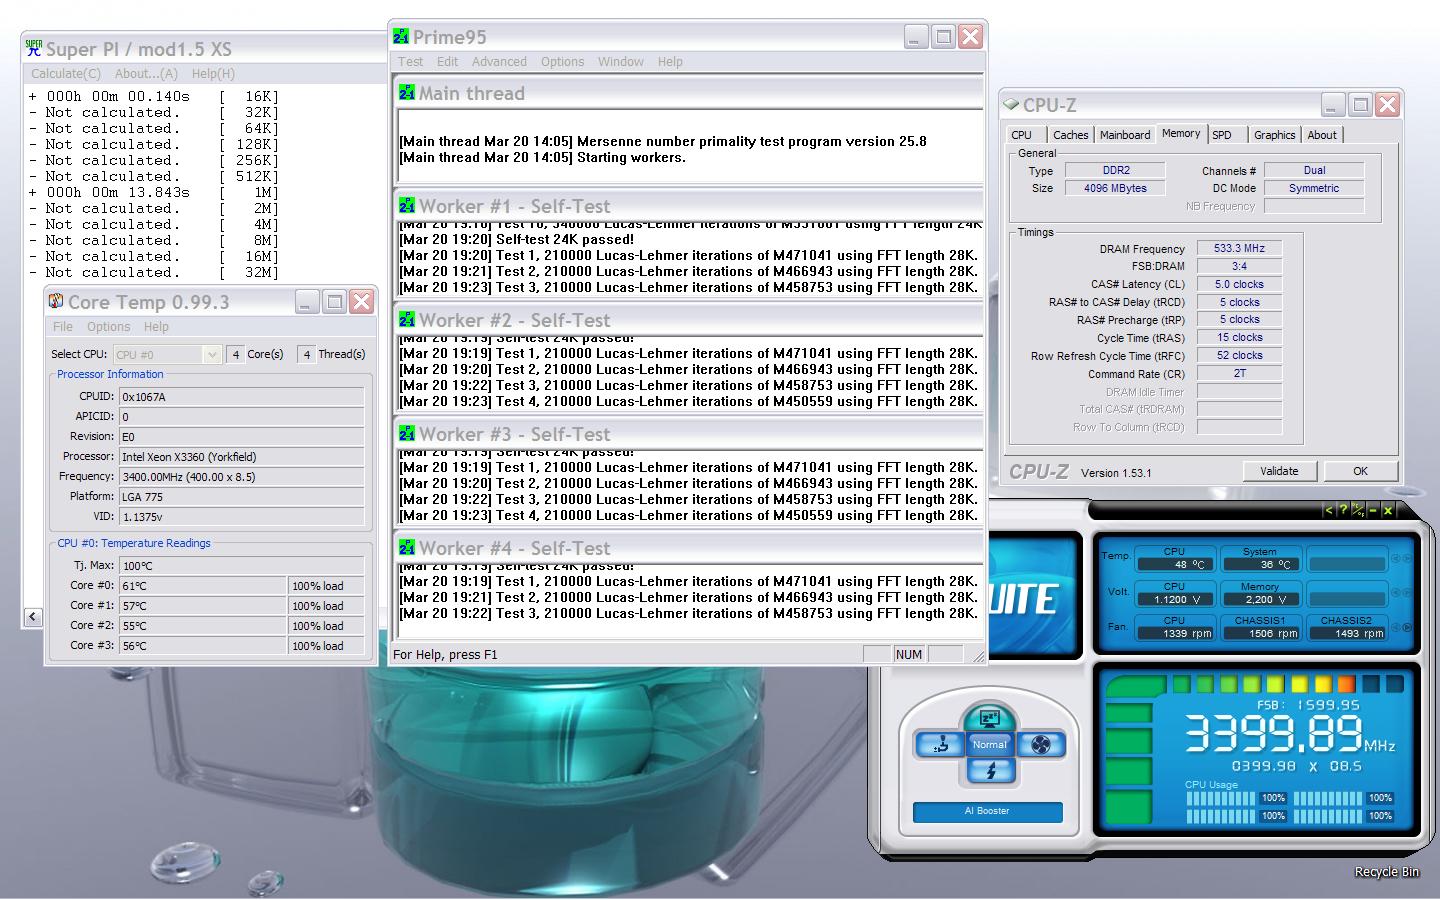This screenshot has height=900, width=1440.
Task: Click the Worker #4 Self-Test window icon
Action: (407, 547)
